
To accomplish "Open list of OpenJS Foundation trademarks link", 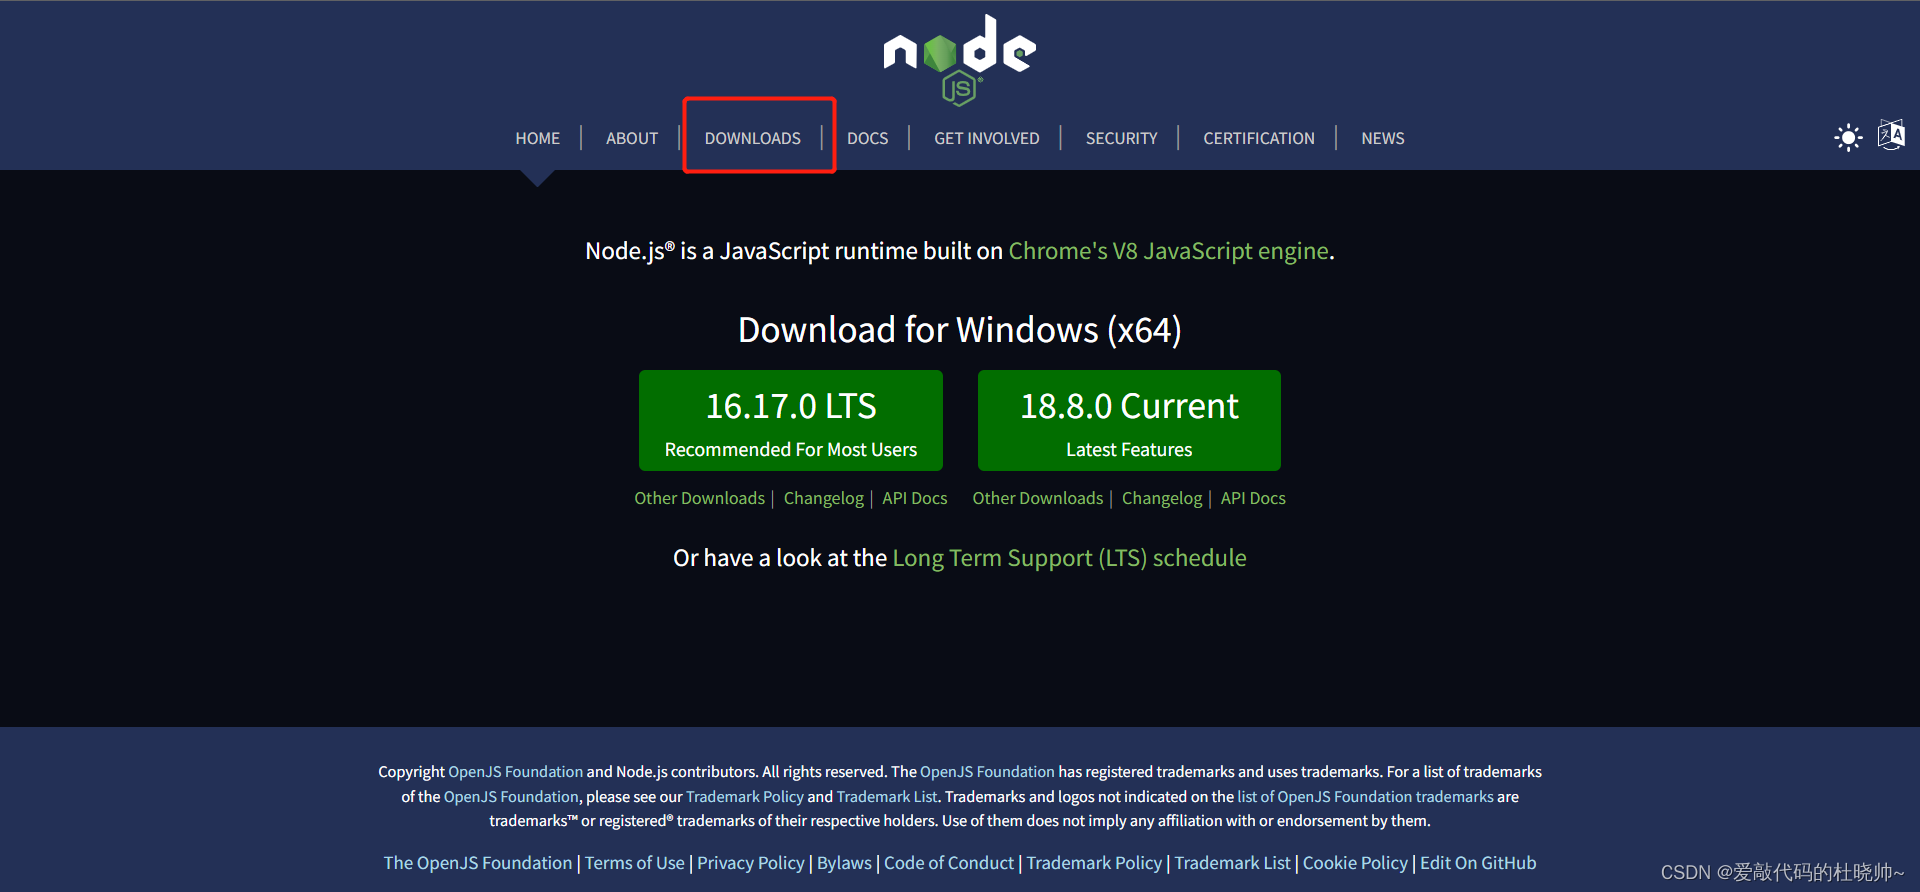I will coord(1365,797).
